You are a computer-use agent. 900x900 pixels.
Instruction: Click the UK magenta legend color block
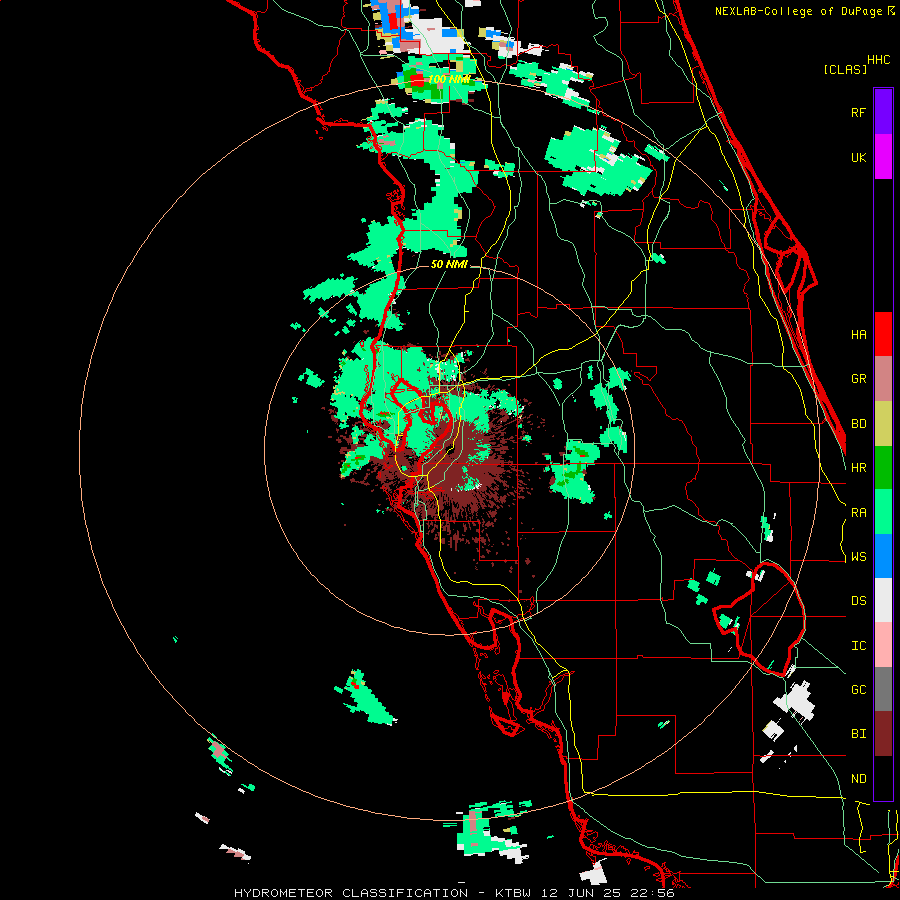pyautogui.click(x=883, y=157)
